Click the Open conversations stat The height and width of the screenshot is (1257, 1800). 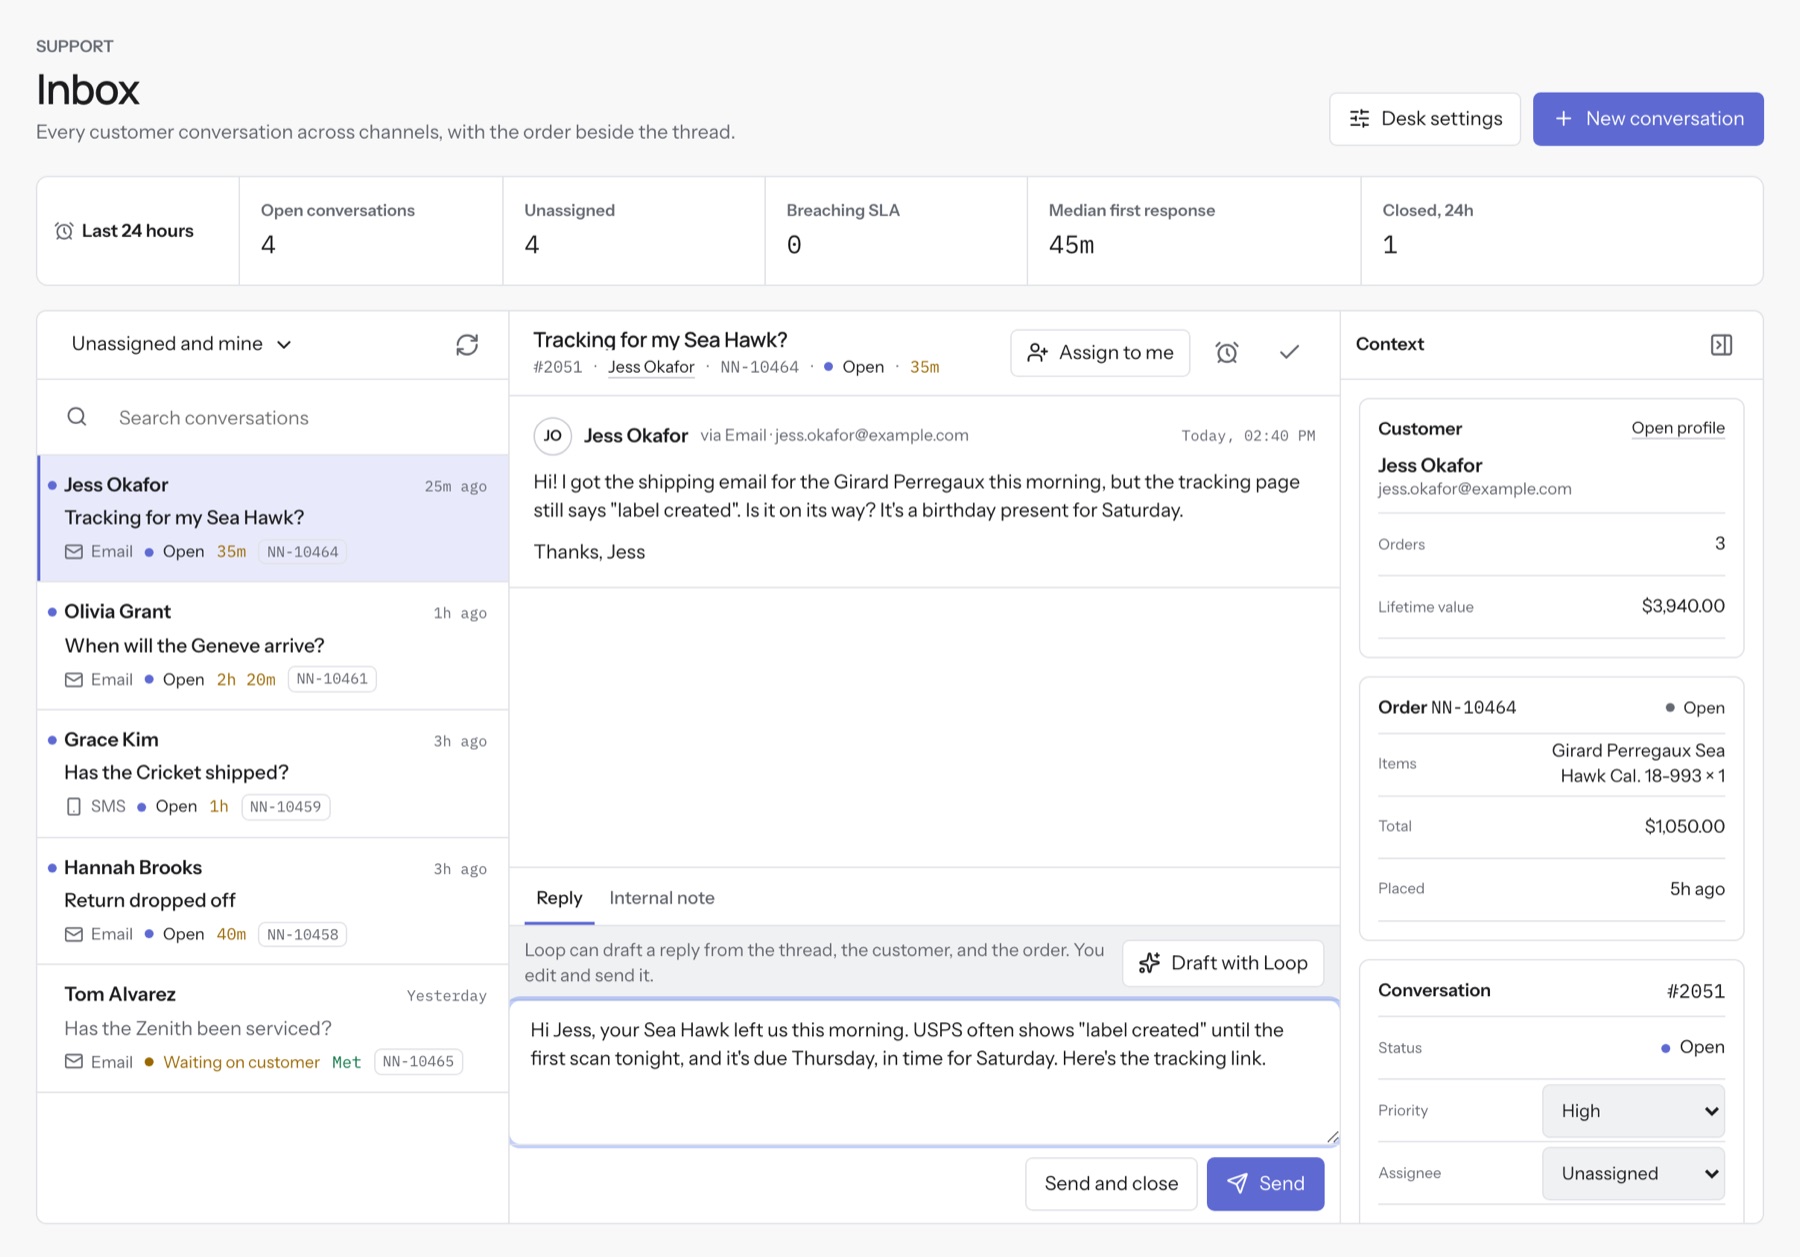(371, 231)
